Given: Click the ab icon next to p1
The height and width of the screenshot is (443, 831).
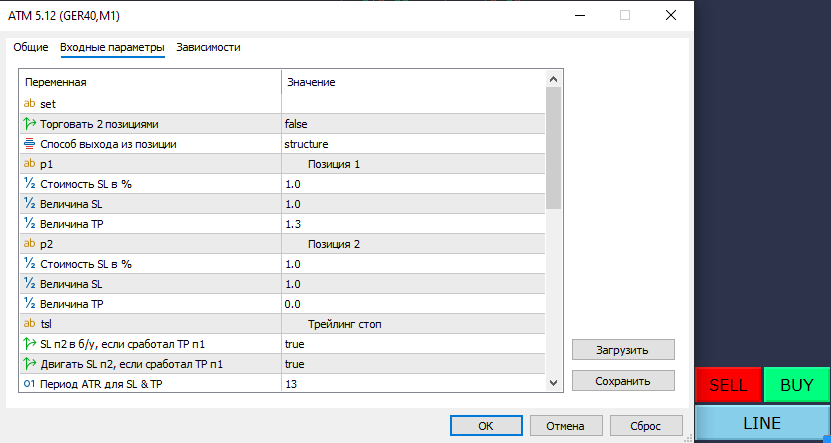Looking at the screenshot, I should [x=29, y=164].
